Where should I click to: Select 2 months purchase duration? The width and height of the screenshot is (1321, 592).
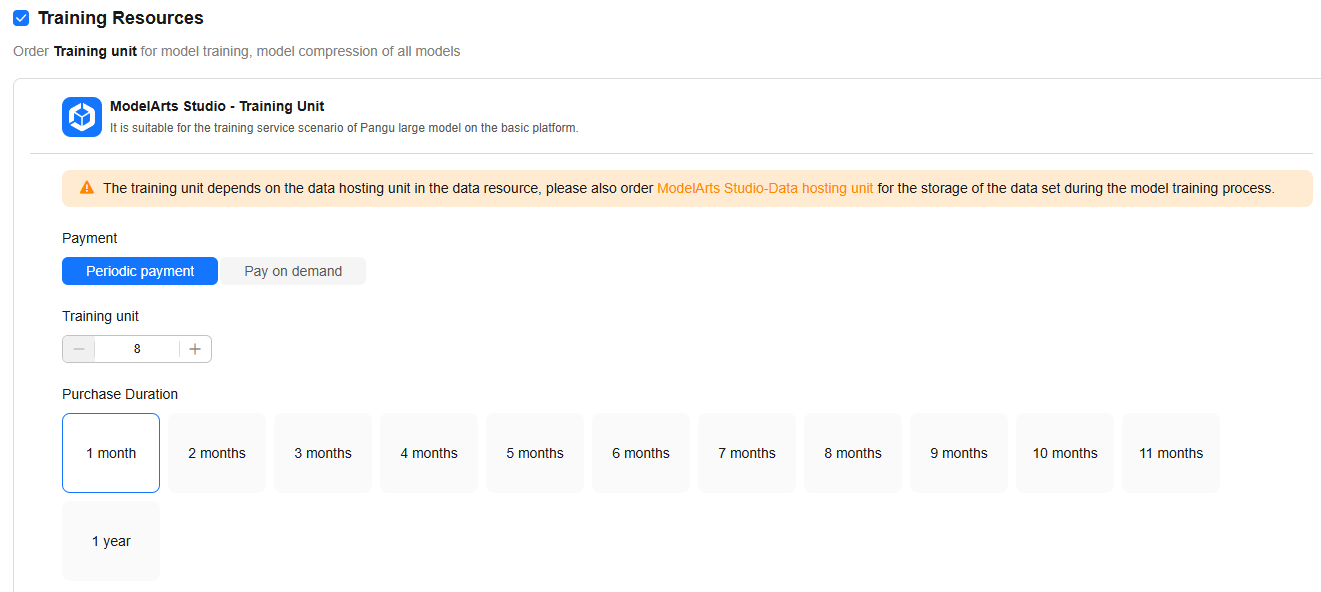[217, 453]
